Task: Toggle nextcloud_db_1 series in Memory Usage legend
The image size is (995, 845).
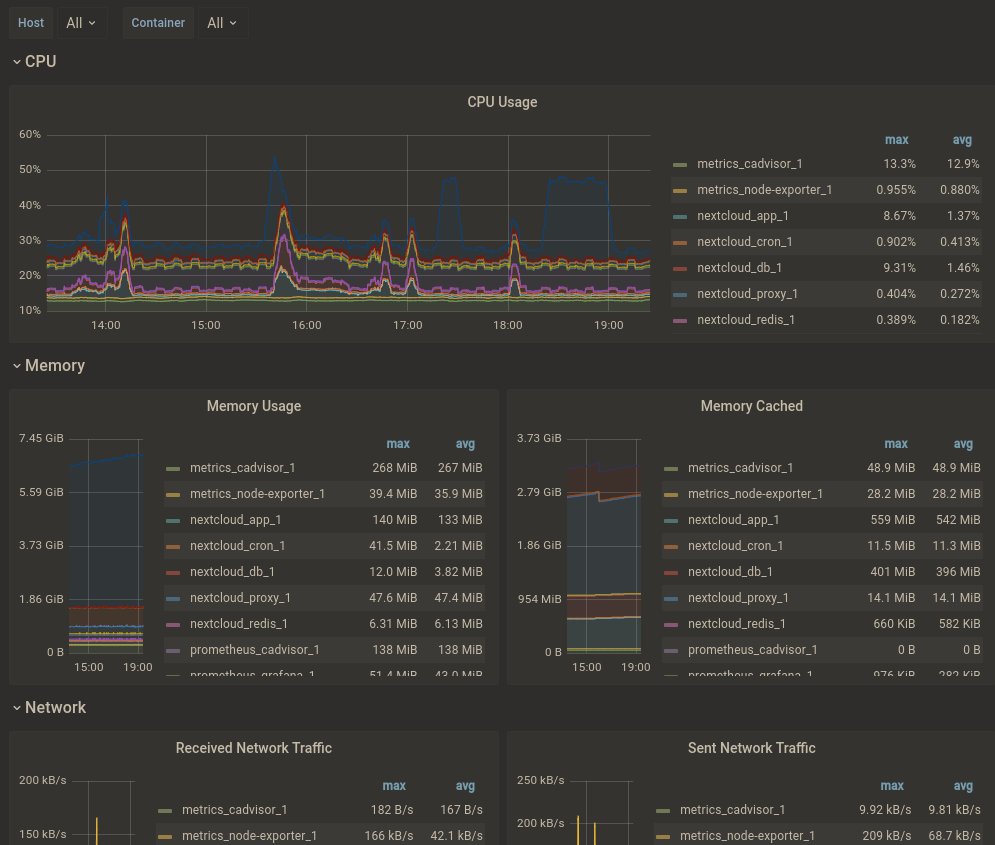Action: tap(232, 572)
